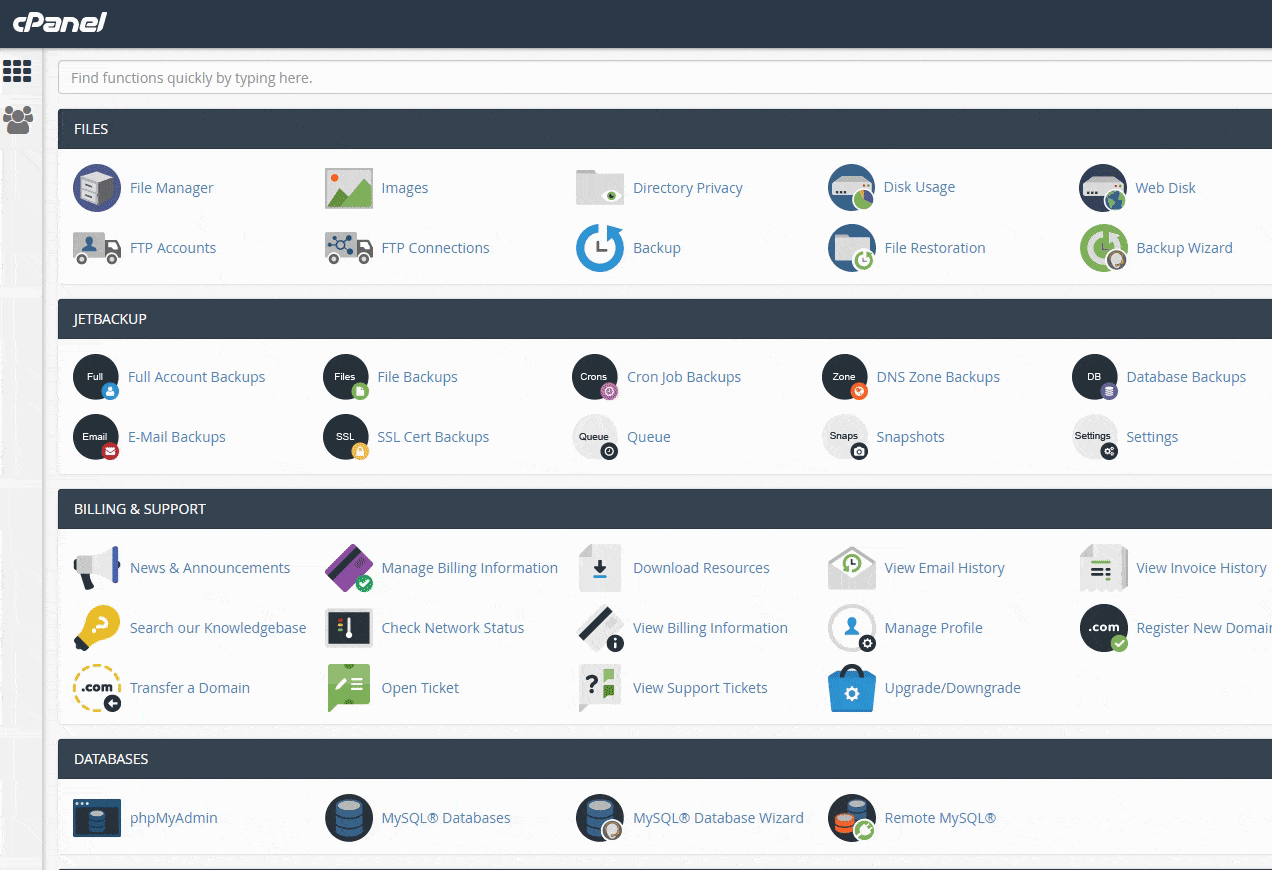
Task: Select the DNS Zone Backups icon
Action: (x=845, y=377)
